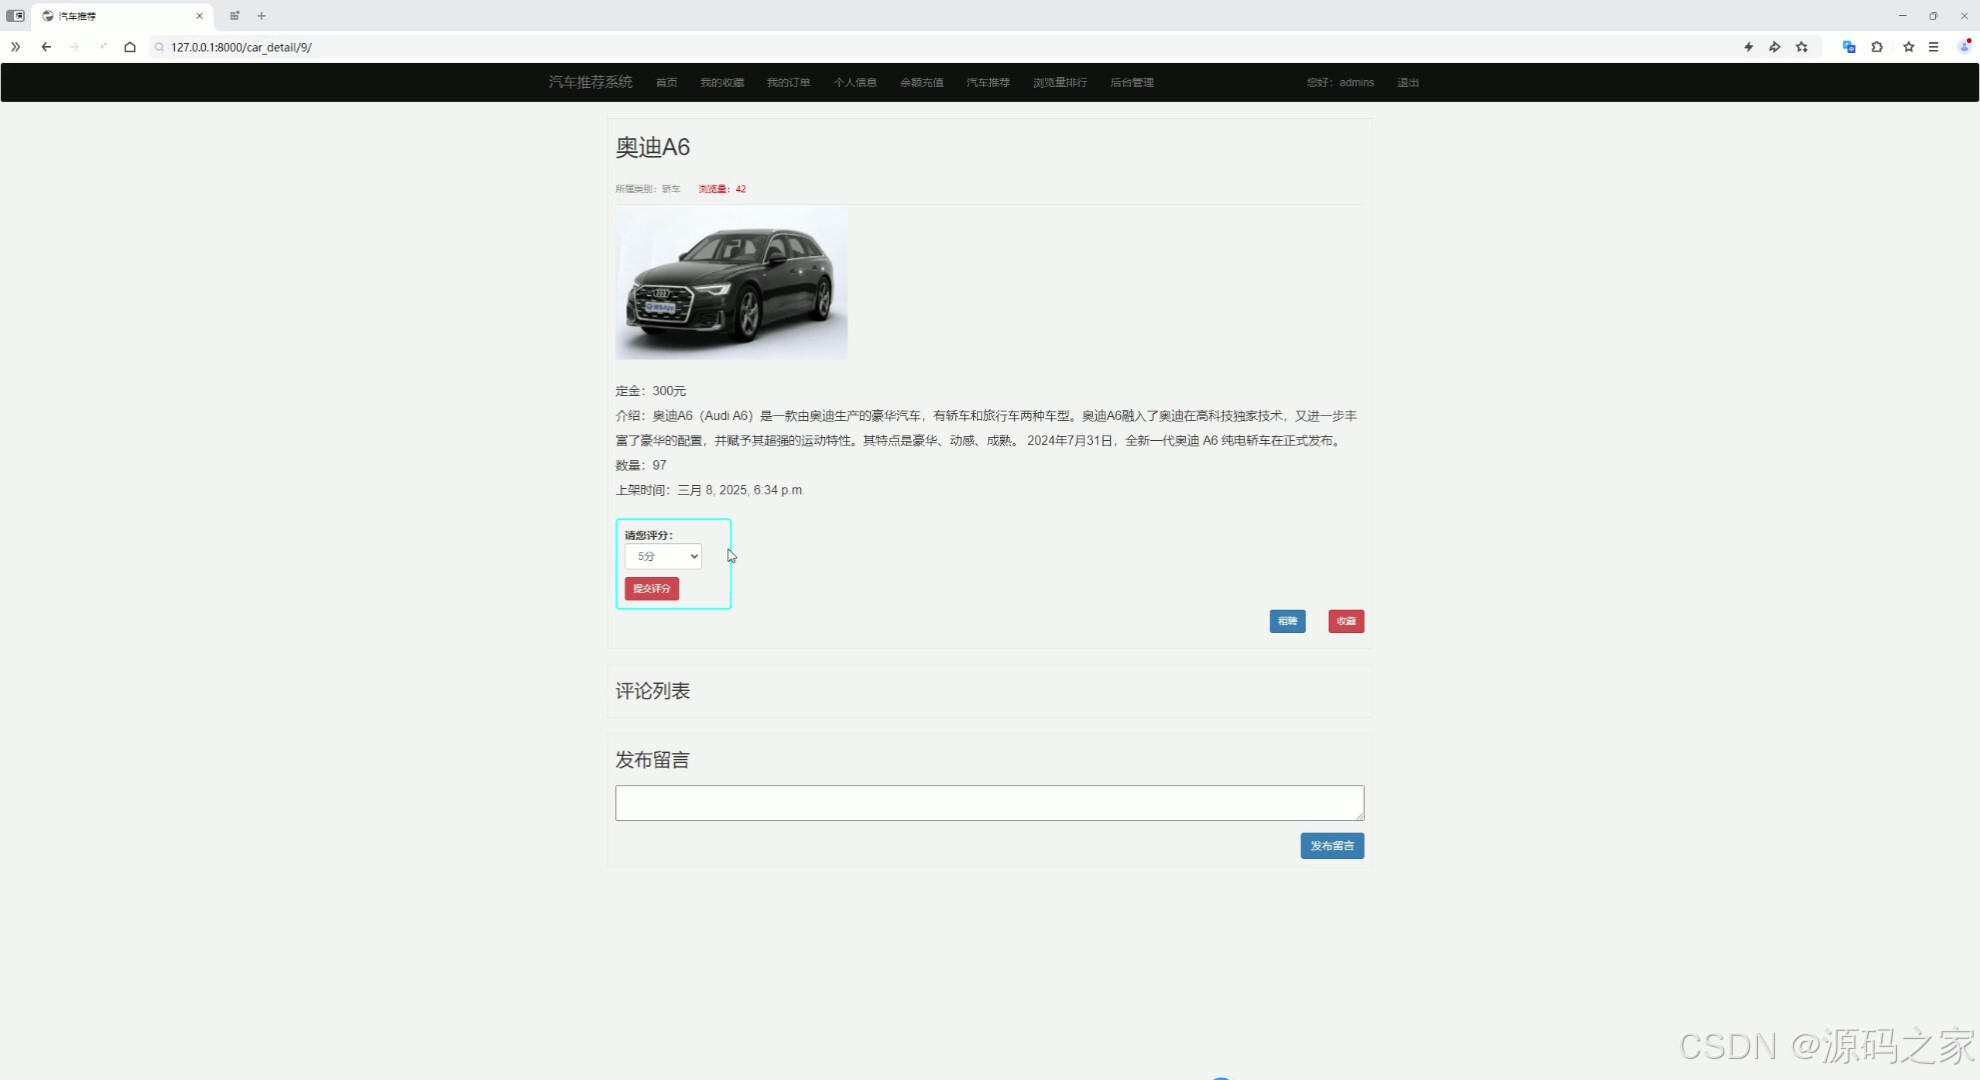Go to 浏览量排行 nav item
The image size is (1980, 1080).
(1060, 83)
